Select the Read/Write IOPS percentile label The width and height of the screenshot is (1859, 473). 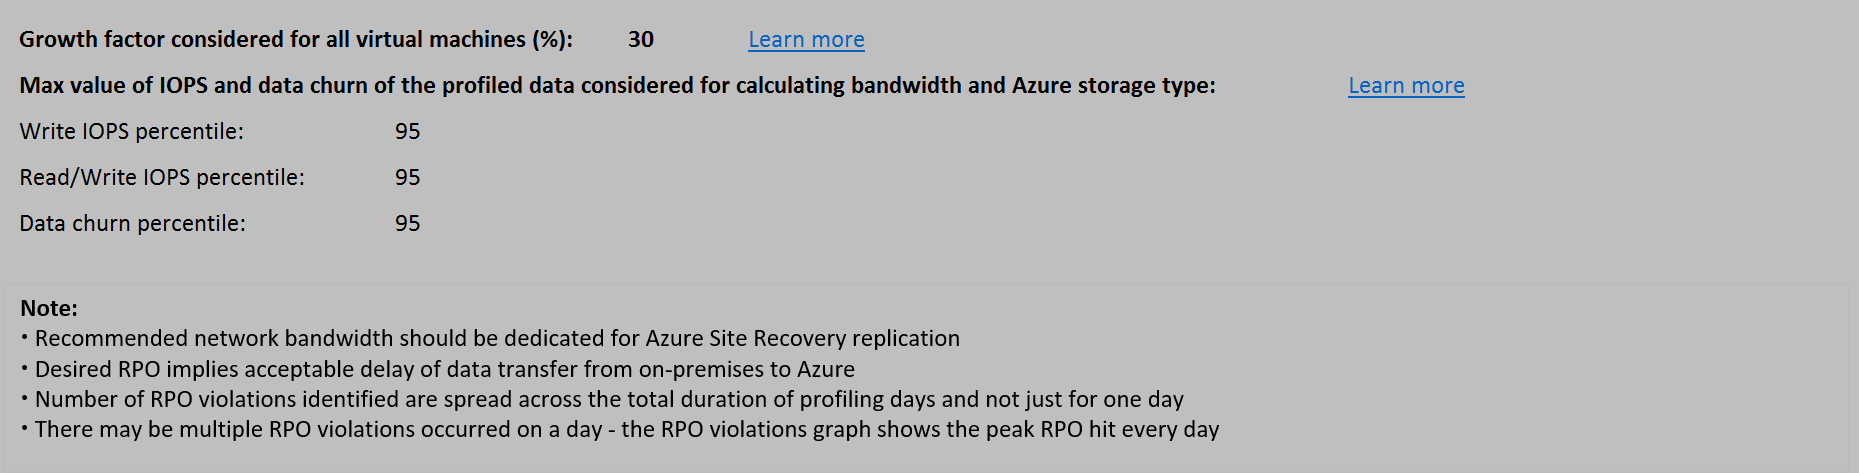tap(162, 178)
